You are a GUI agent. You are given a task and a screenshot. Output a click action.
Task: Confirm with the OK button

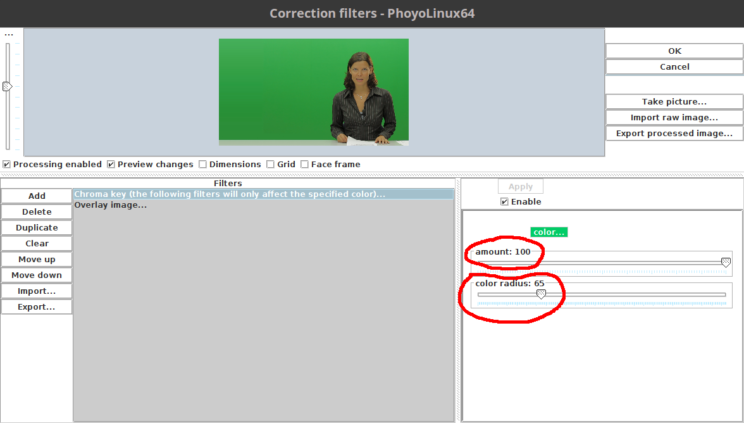coord(674,51)
